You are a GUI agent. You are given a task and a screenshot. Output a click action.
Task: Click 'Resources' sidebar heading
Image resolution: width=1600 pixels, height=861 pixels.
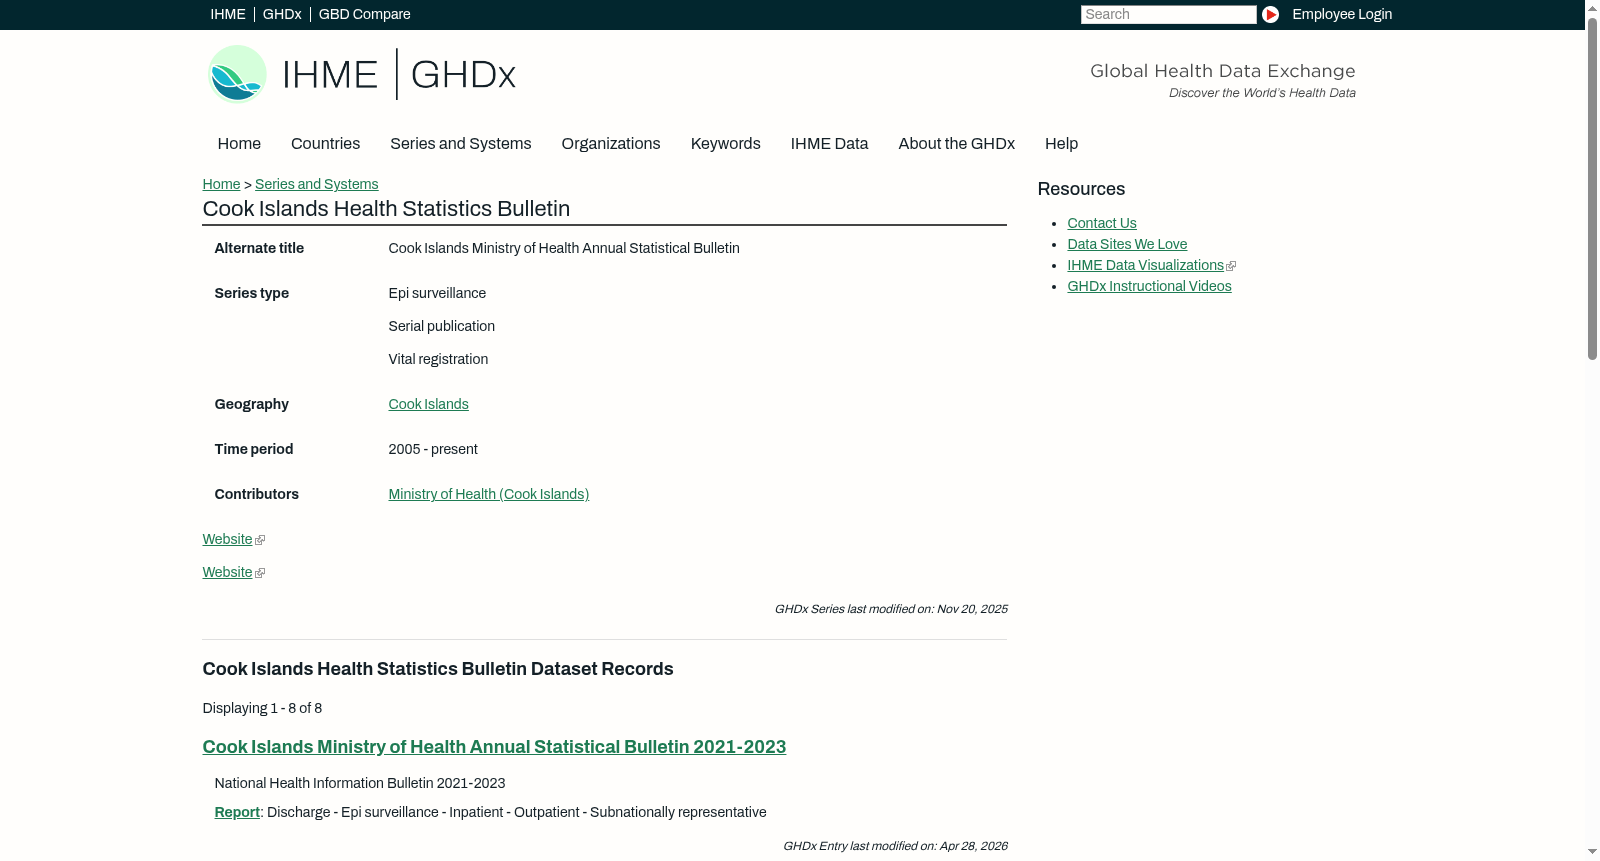(x=1081, y=189)
